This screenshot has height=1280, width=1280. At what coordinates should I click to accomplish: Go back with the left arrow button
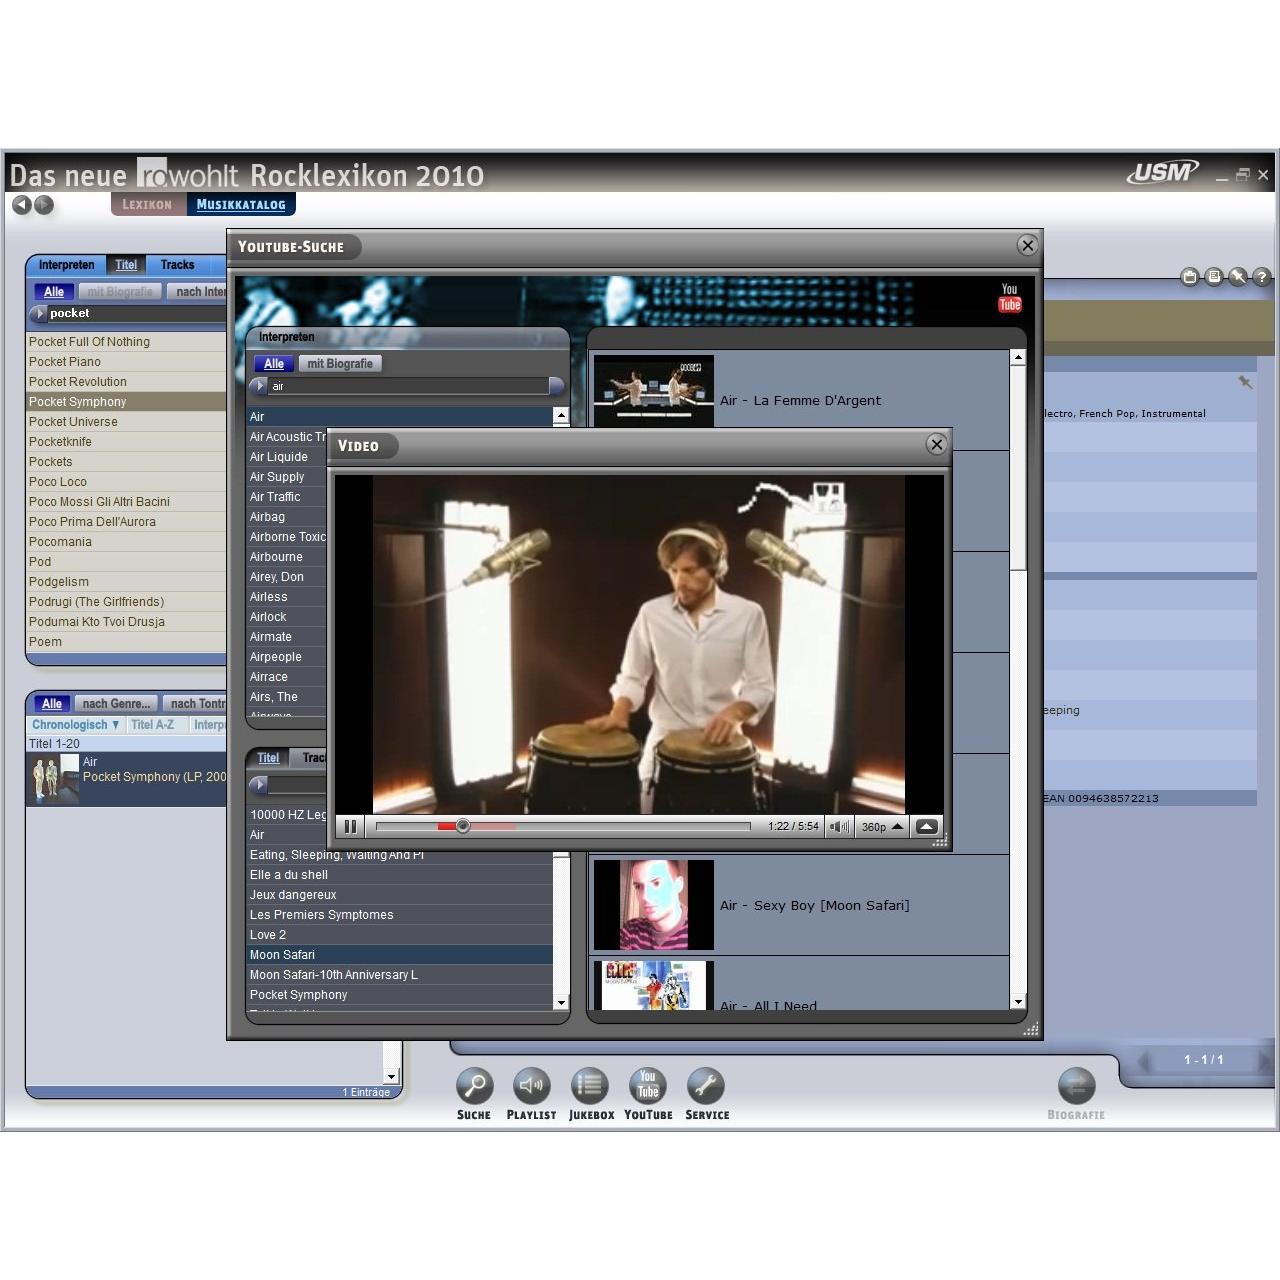(x=22, y=205)
